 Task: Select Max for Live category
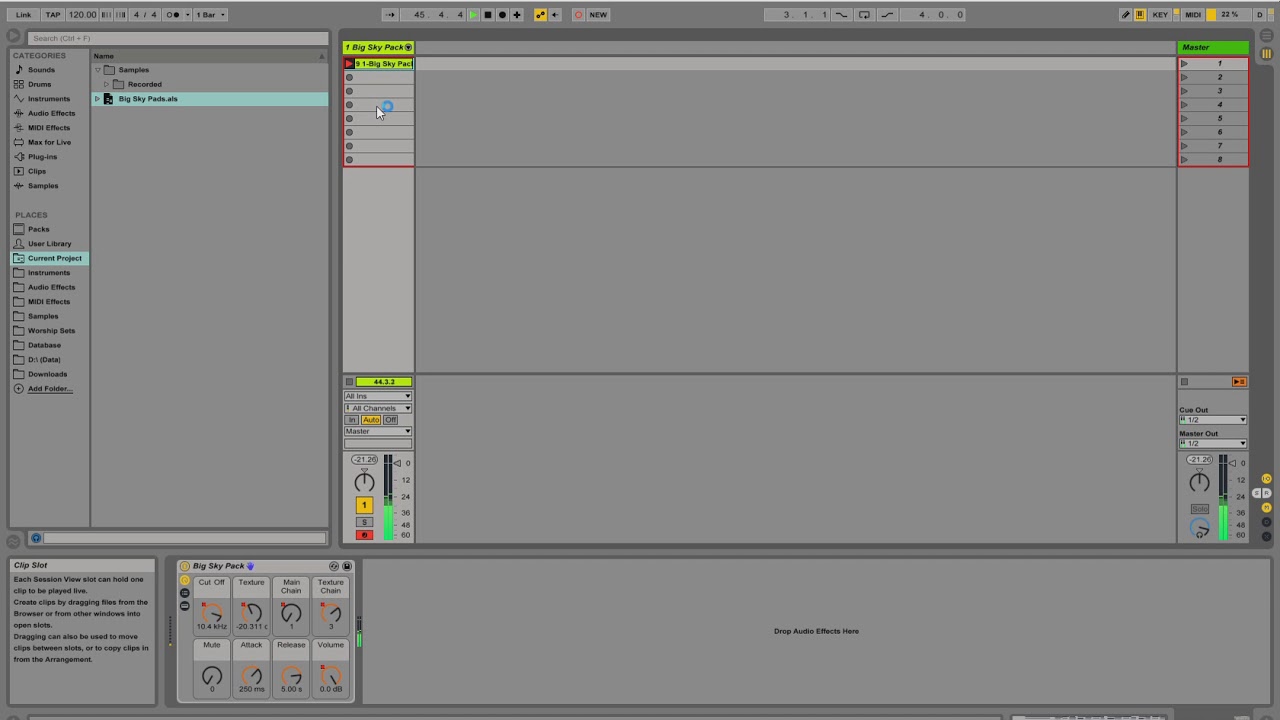pos(49,142)
